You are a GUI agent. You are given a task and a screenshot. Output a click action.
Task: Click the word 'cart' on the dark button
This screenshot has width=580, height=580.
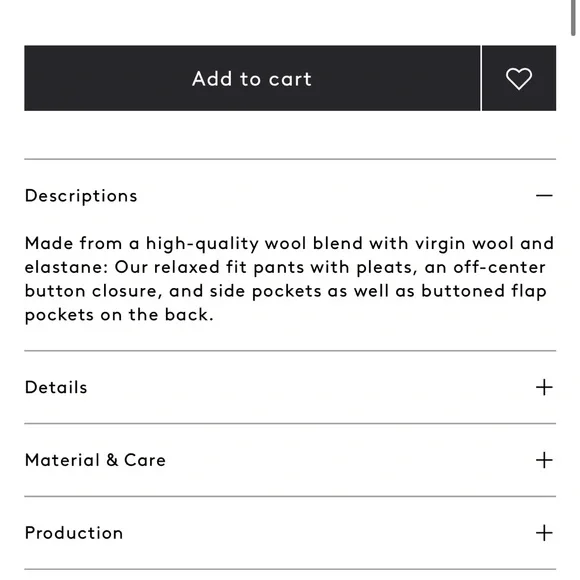pyautogui.click(x=290, y=79)
